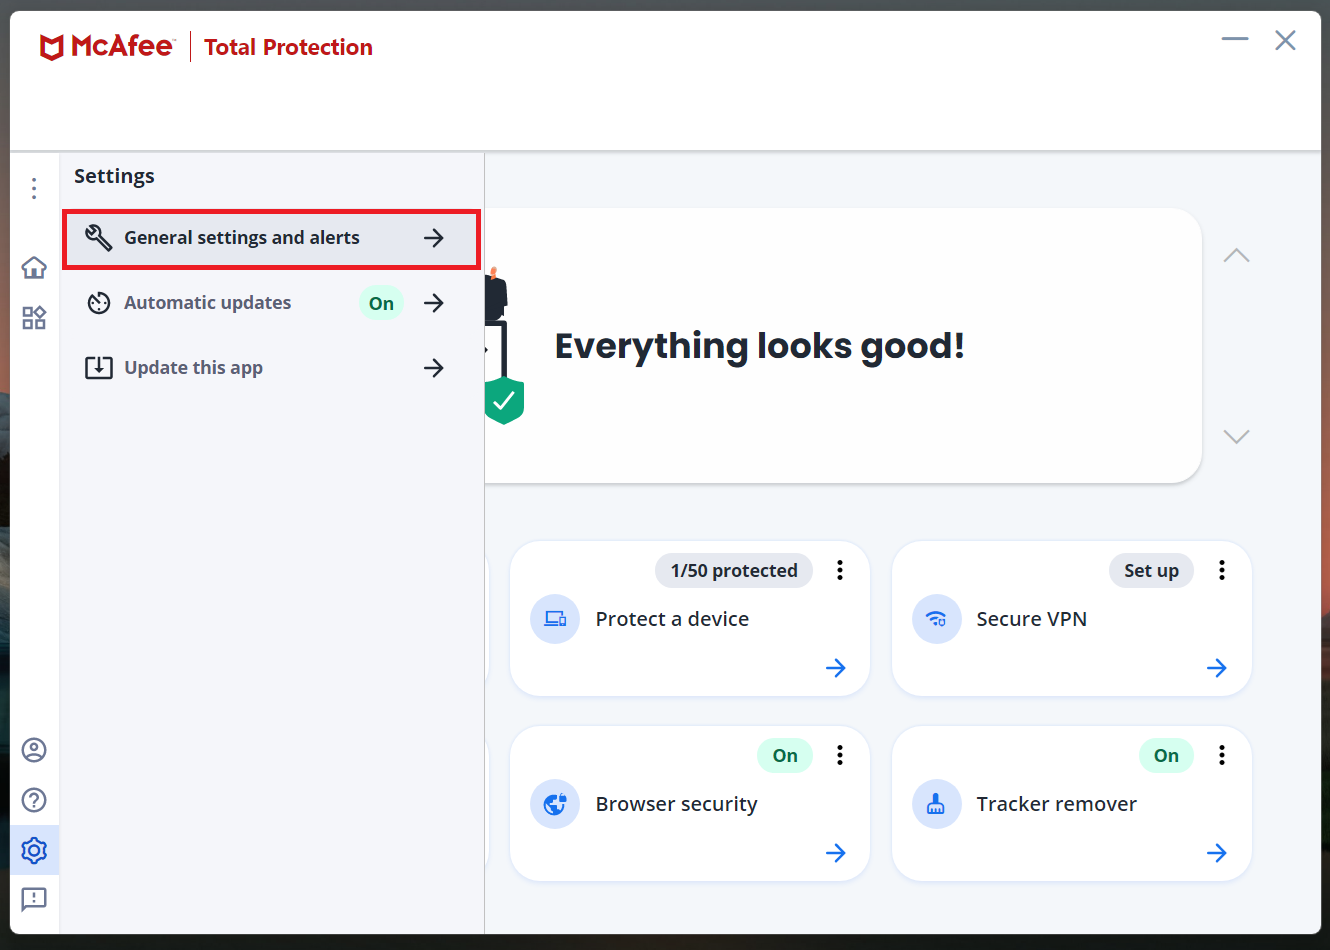Viewport: 1330px width, 950px height.
Task: Click the Set up button for VPN
Action: point(1151,571)
